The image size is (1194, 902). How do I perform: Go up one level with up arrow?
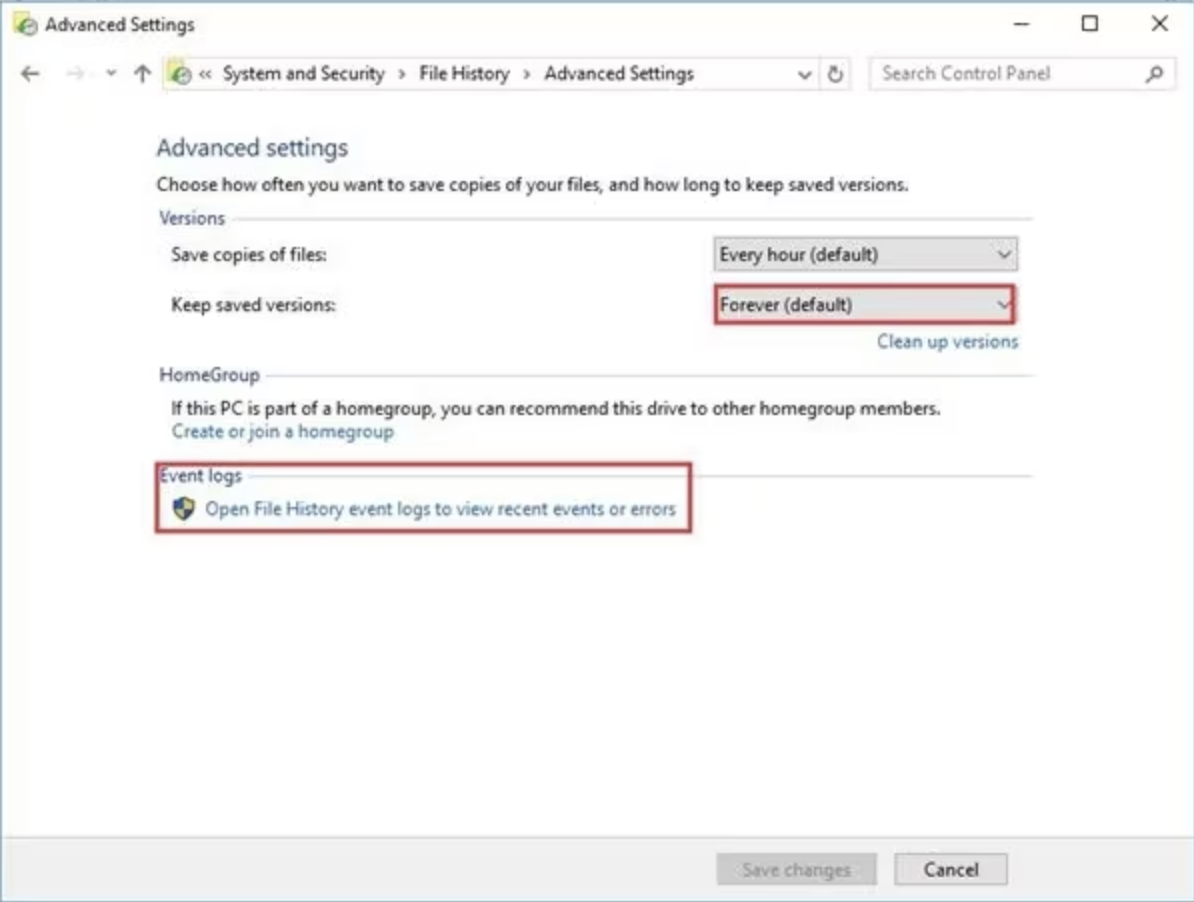[x=142, y=74]
